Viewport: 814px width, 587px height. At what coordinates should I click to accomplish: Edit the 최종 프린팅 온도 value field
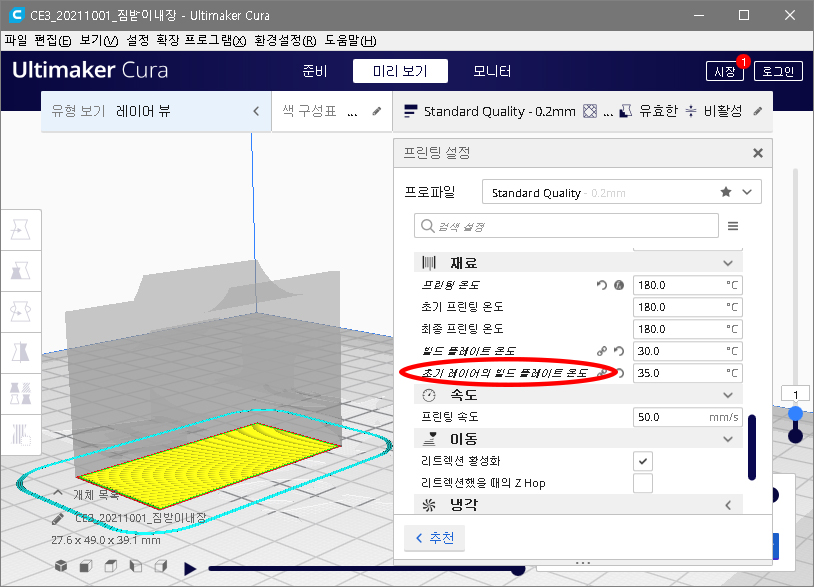click(688, 329)
